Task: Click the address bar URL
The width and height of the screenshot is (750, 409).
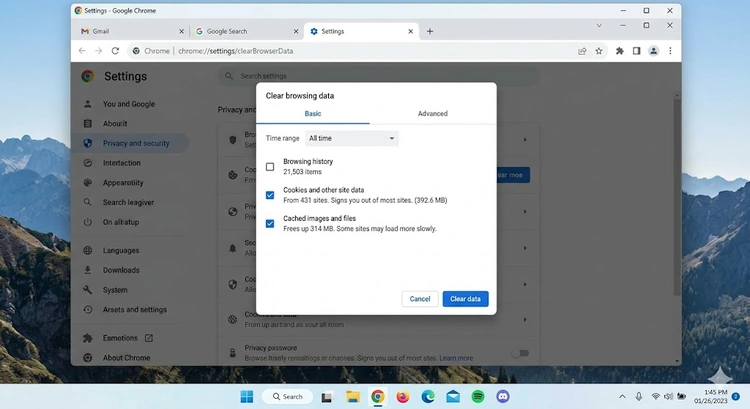Action: (x=236, y=51)
